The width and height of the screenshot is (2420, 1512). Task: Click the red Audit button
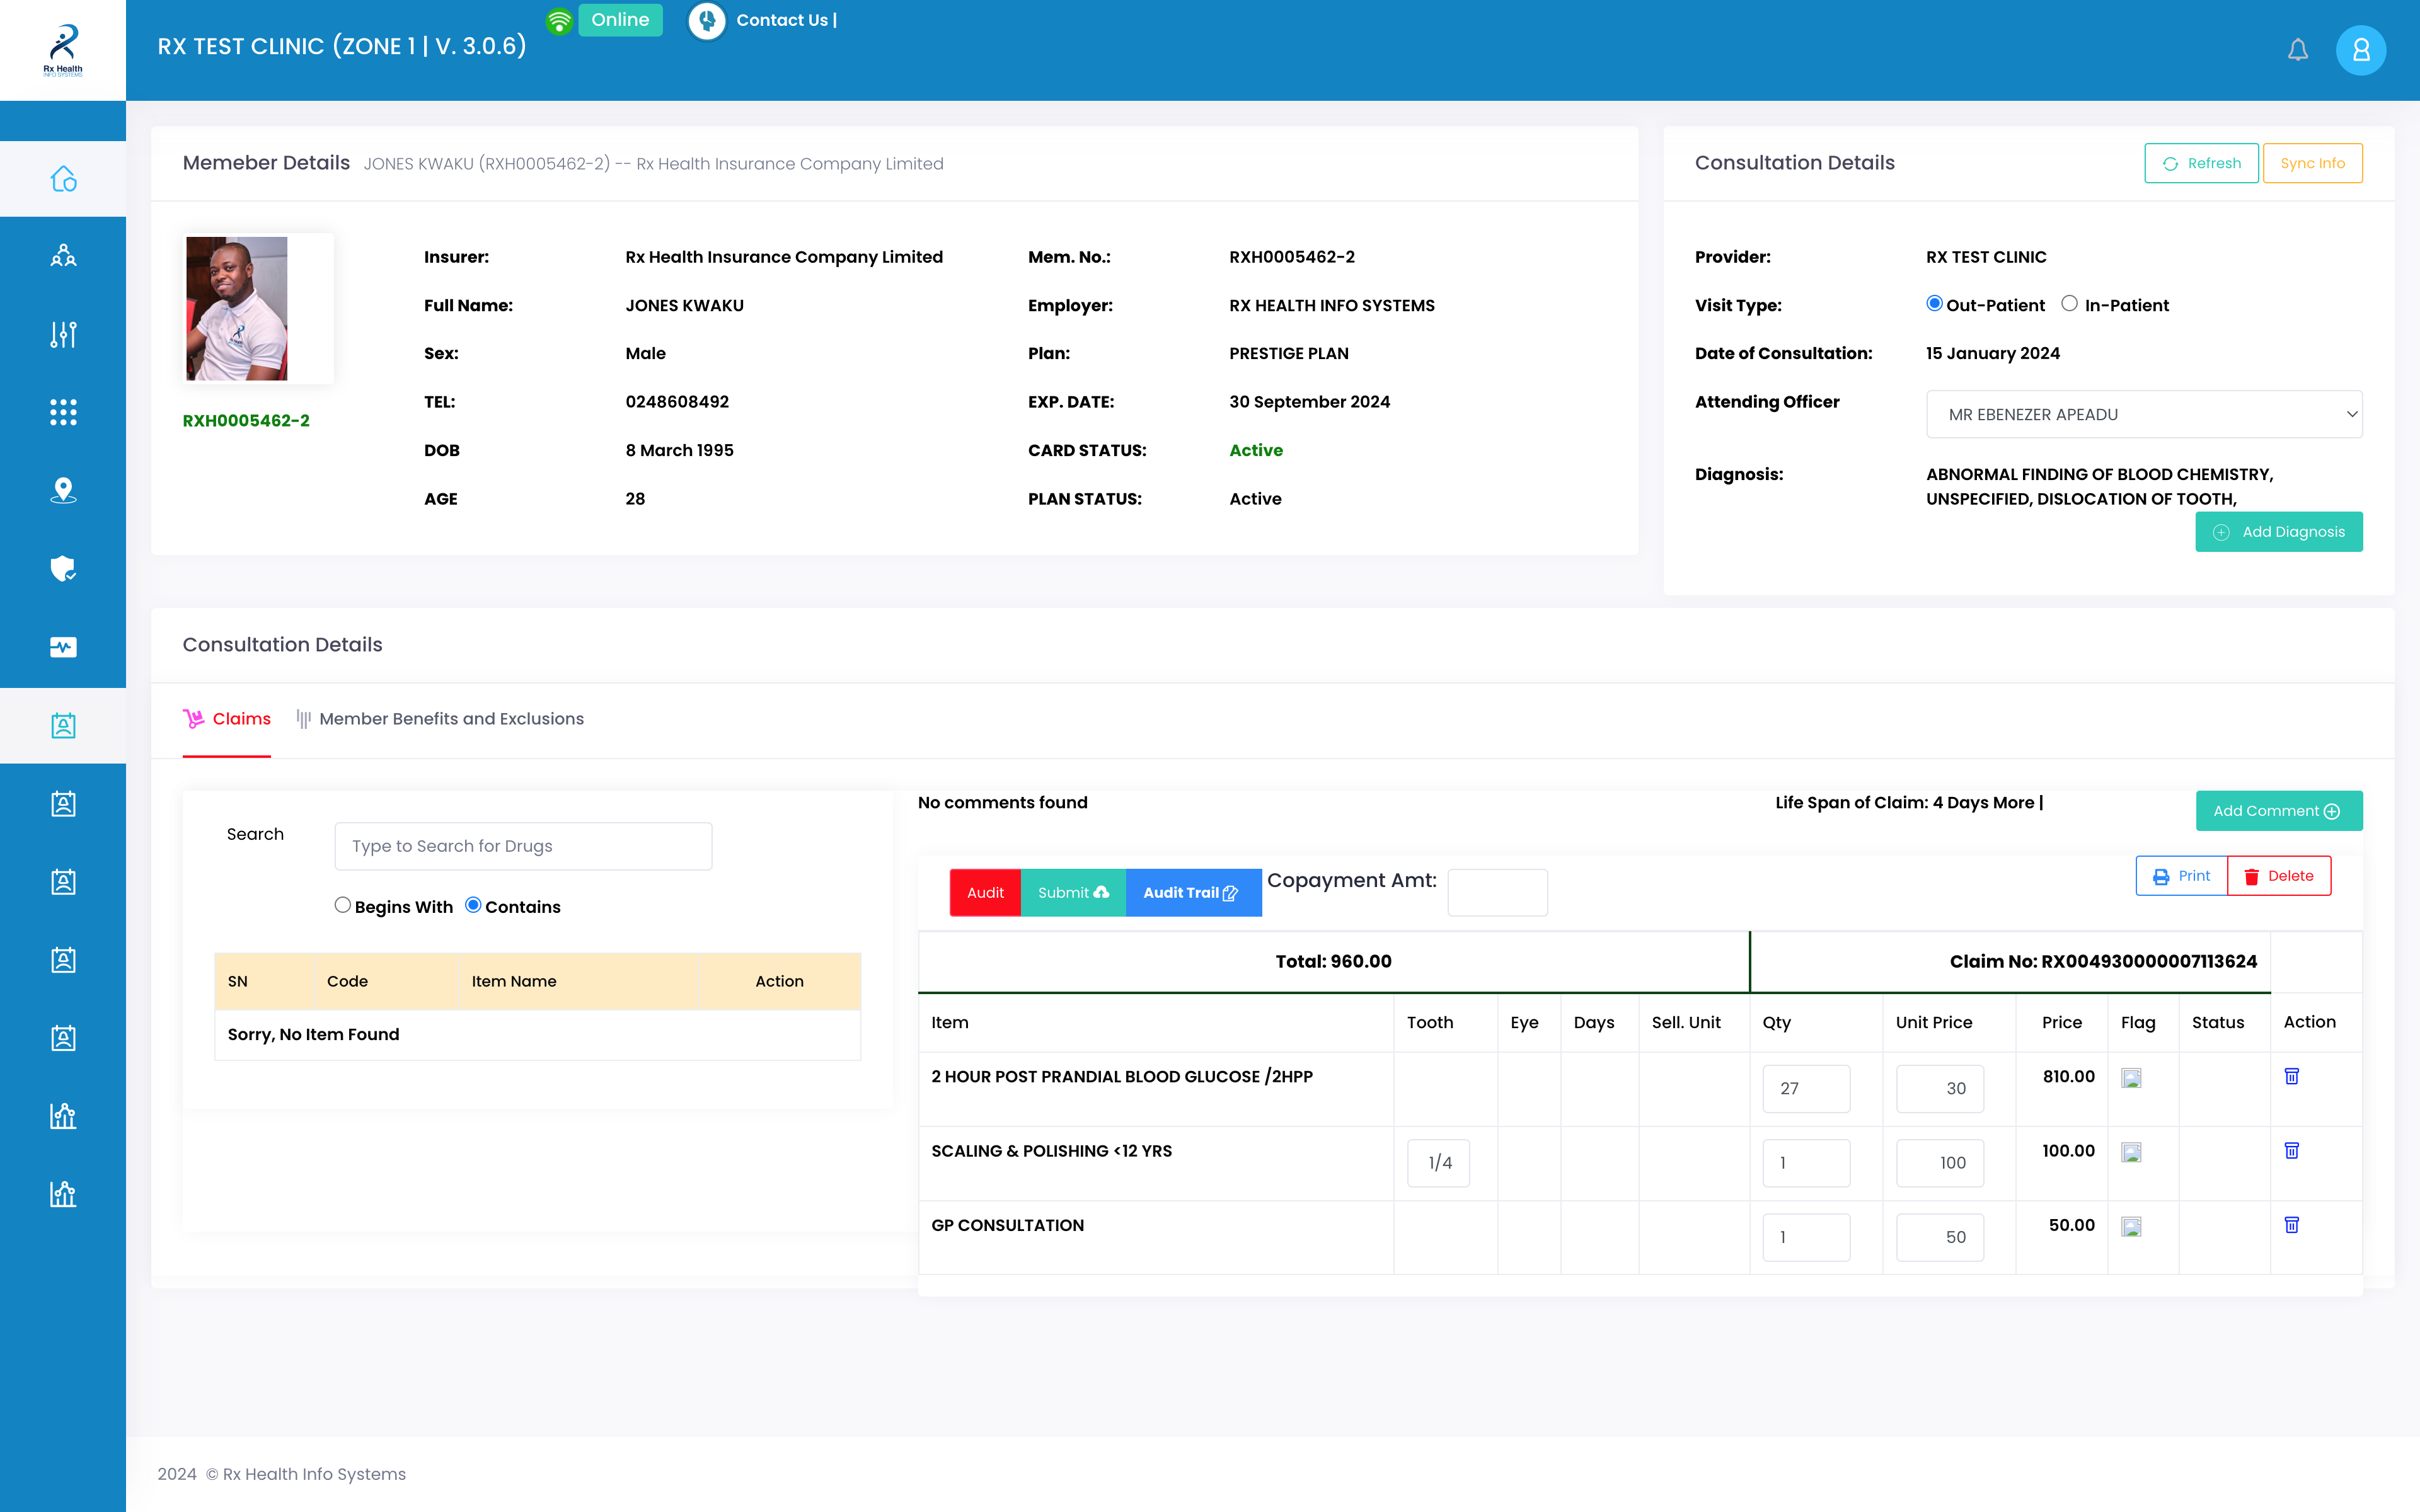985,893
